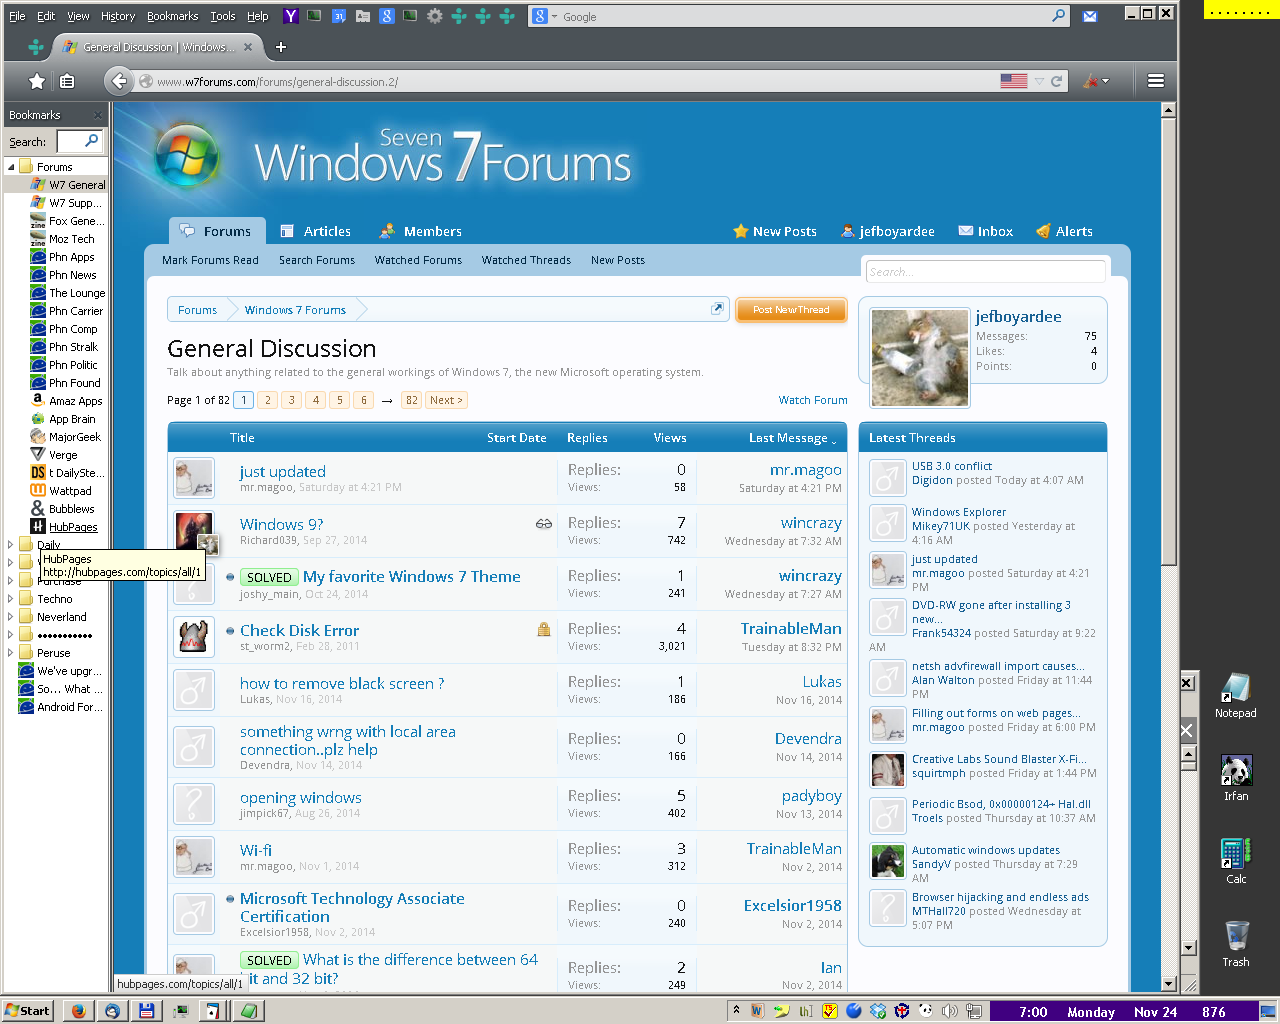This screenshot has width=1280, height=1024.
Task: Expand the Daily bookmark folder
Action: coord(11,545)
